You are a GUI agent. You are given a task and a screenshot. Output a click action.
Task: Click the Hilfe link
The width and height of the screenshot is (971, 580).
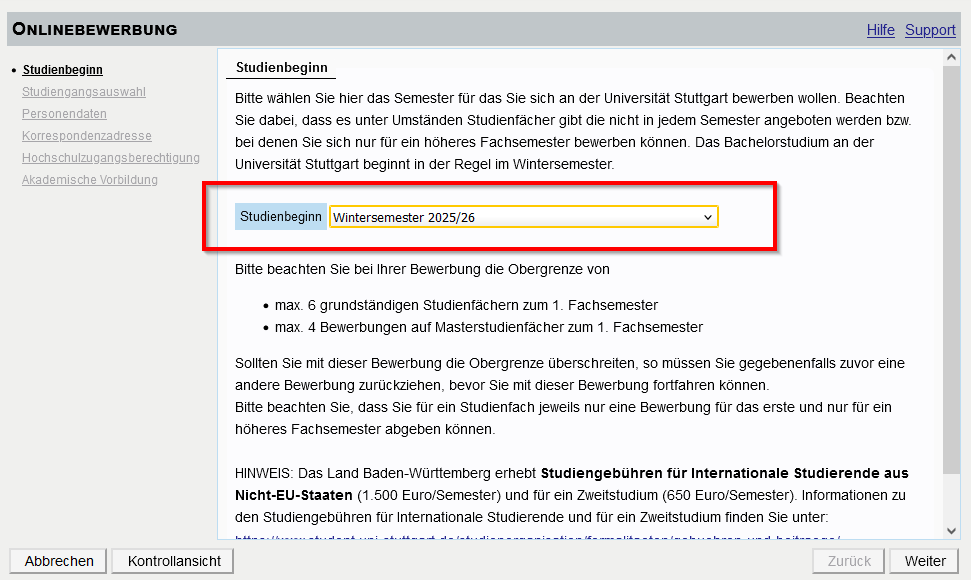coord(881,30)
